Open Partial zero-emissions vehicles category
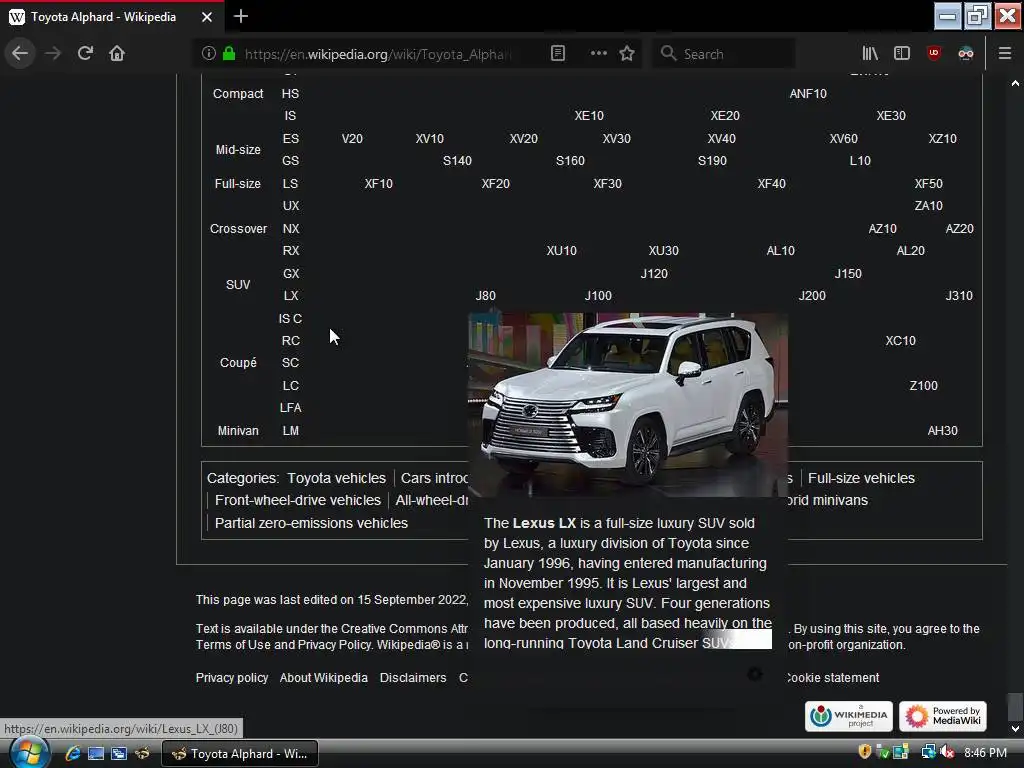 312,523
